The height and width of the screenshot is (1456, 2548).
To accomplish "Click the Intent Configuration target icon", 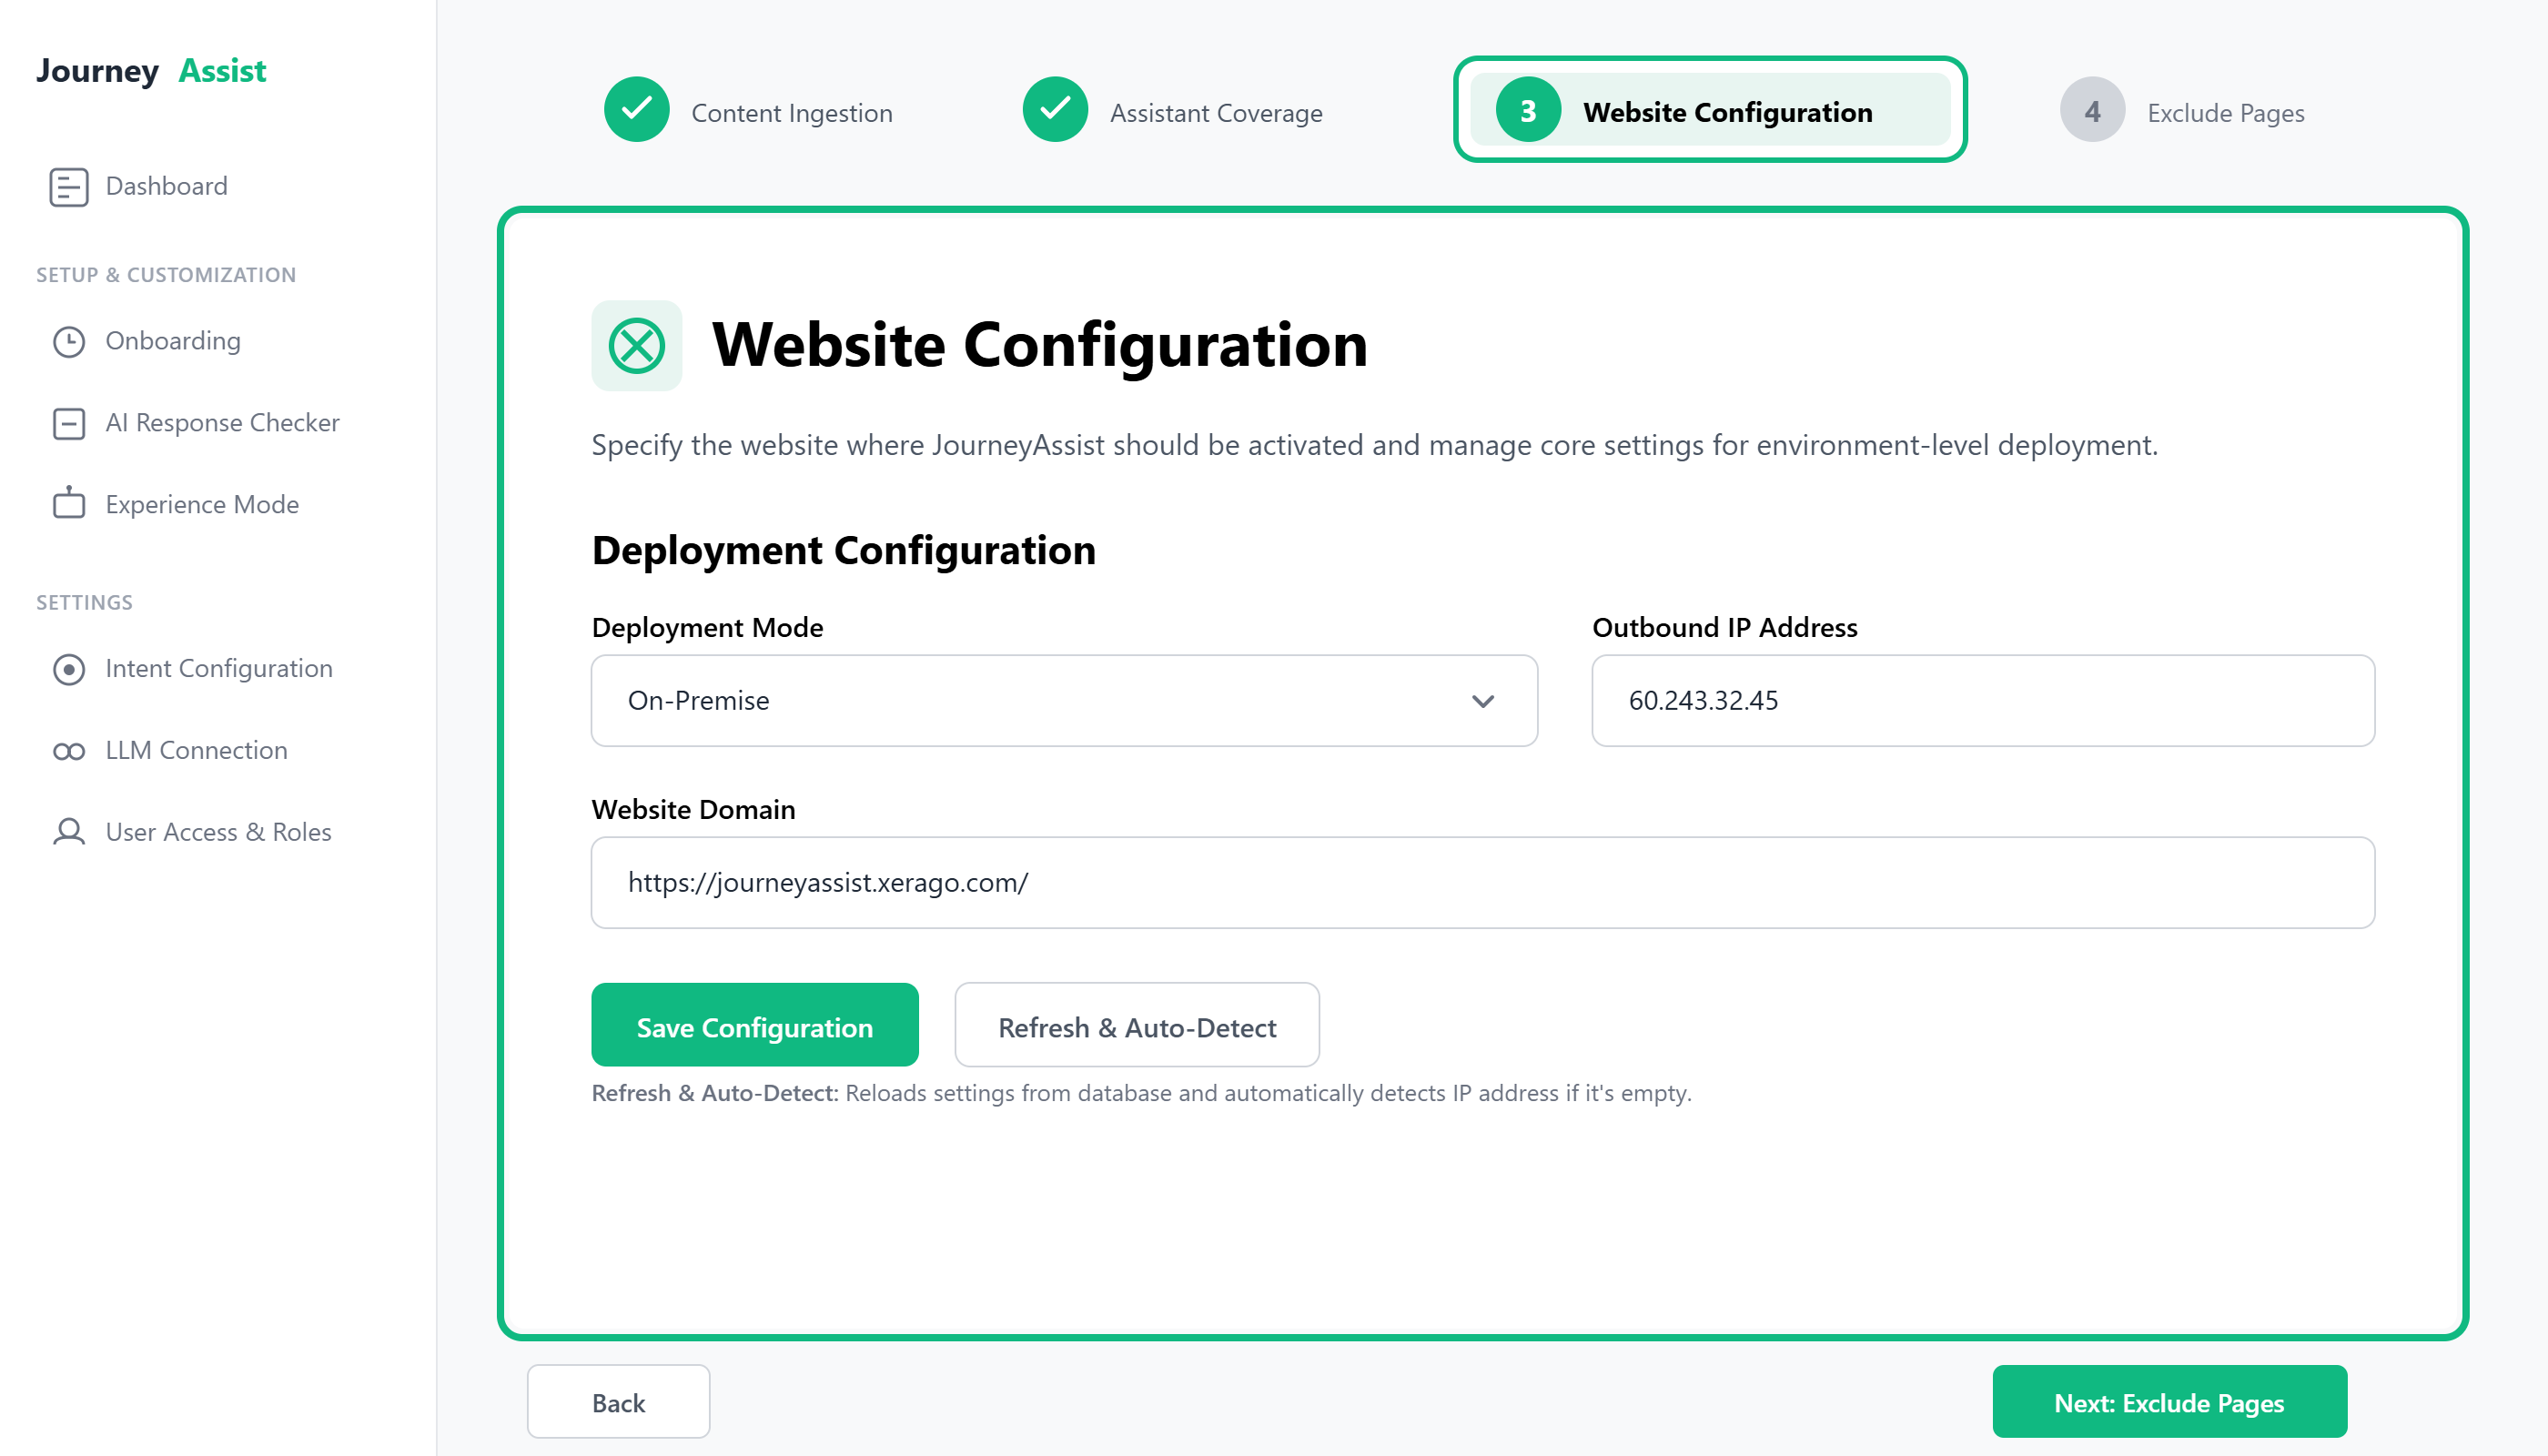I will (69, 669).
